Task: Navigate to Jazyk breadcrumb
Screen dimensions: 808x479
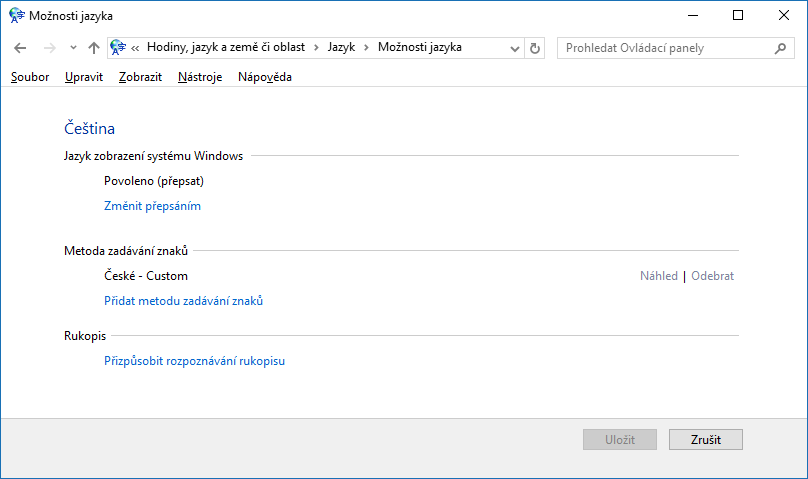Action: pyautogui.click(x=341, y=47)
